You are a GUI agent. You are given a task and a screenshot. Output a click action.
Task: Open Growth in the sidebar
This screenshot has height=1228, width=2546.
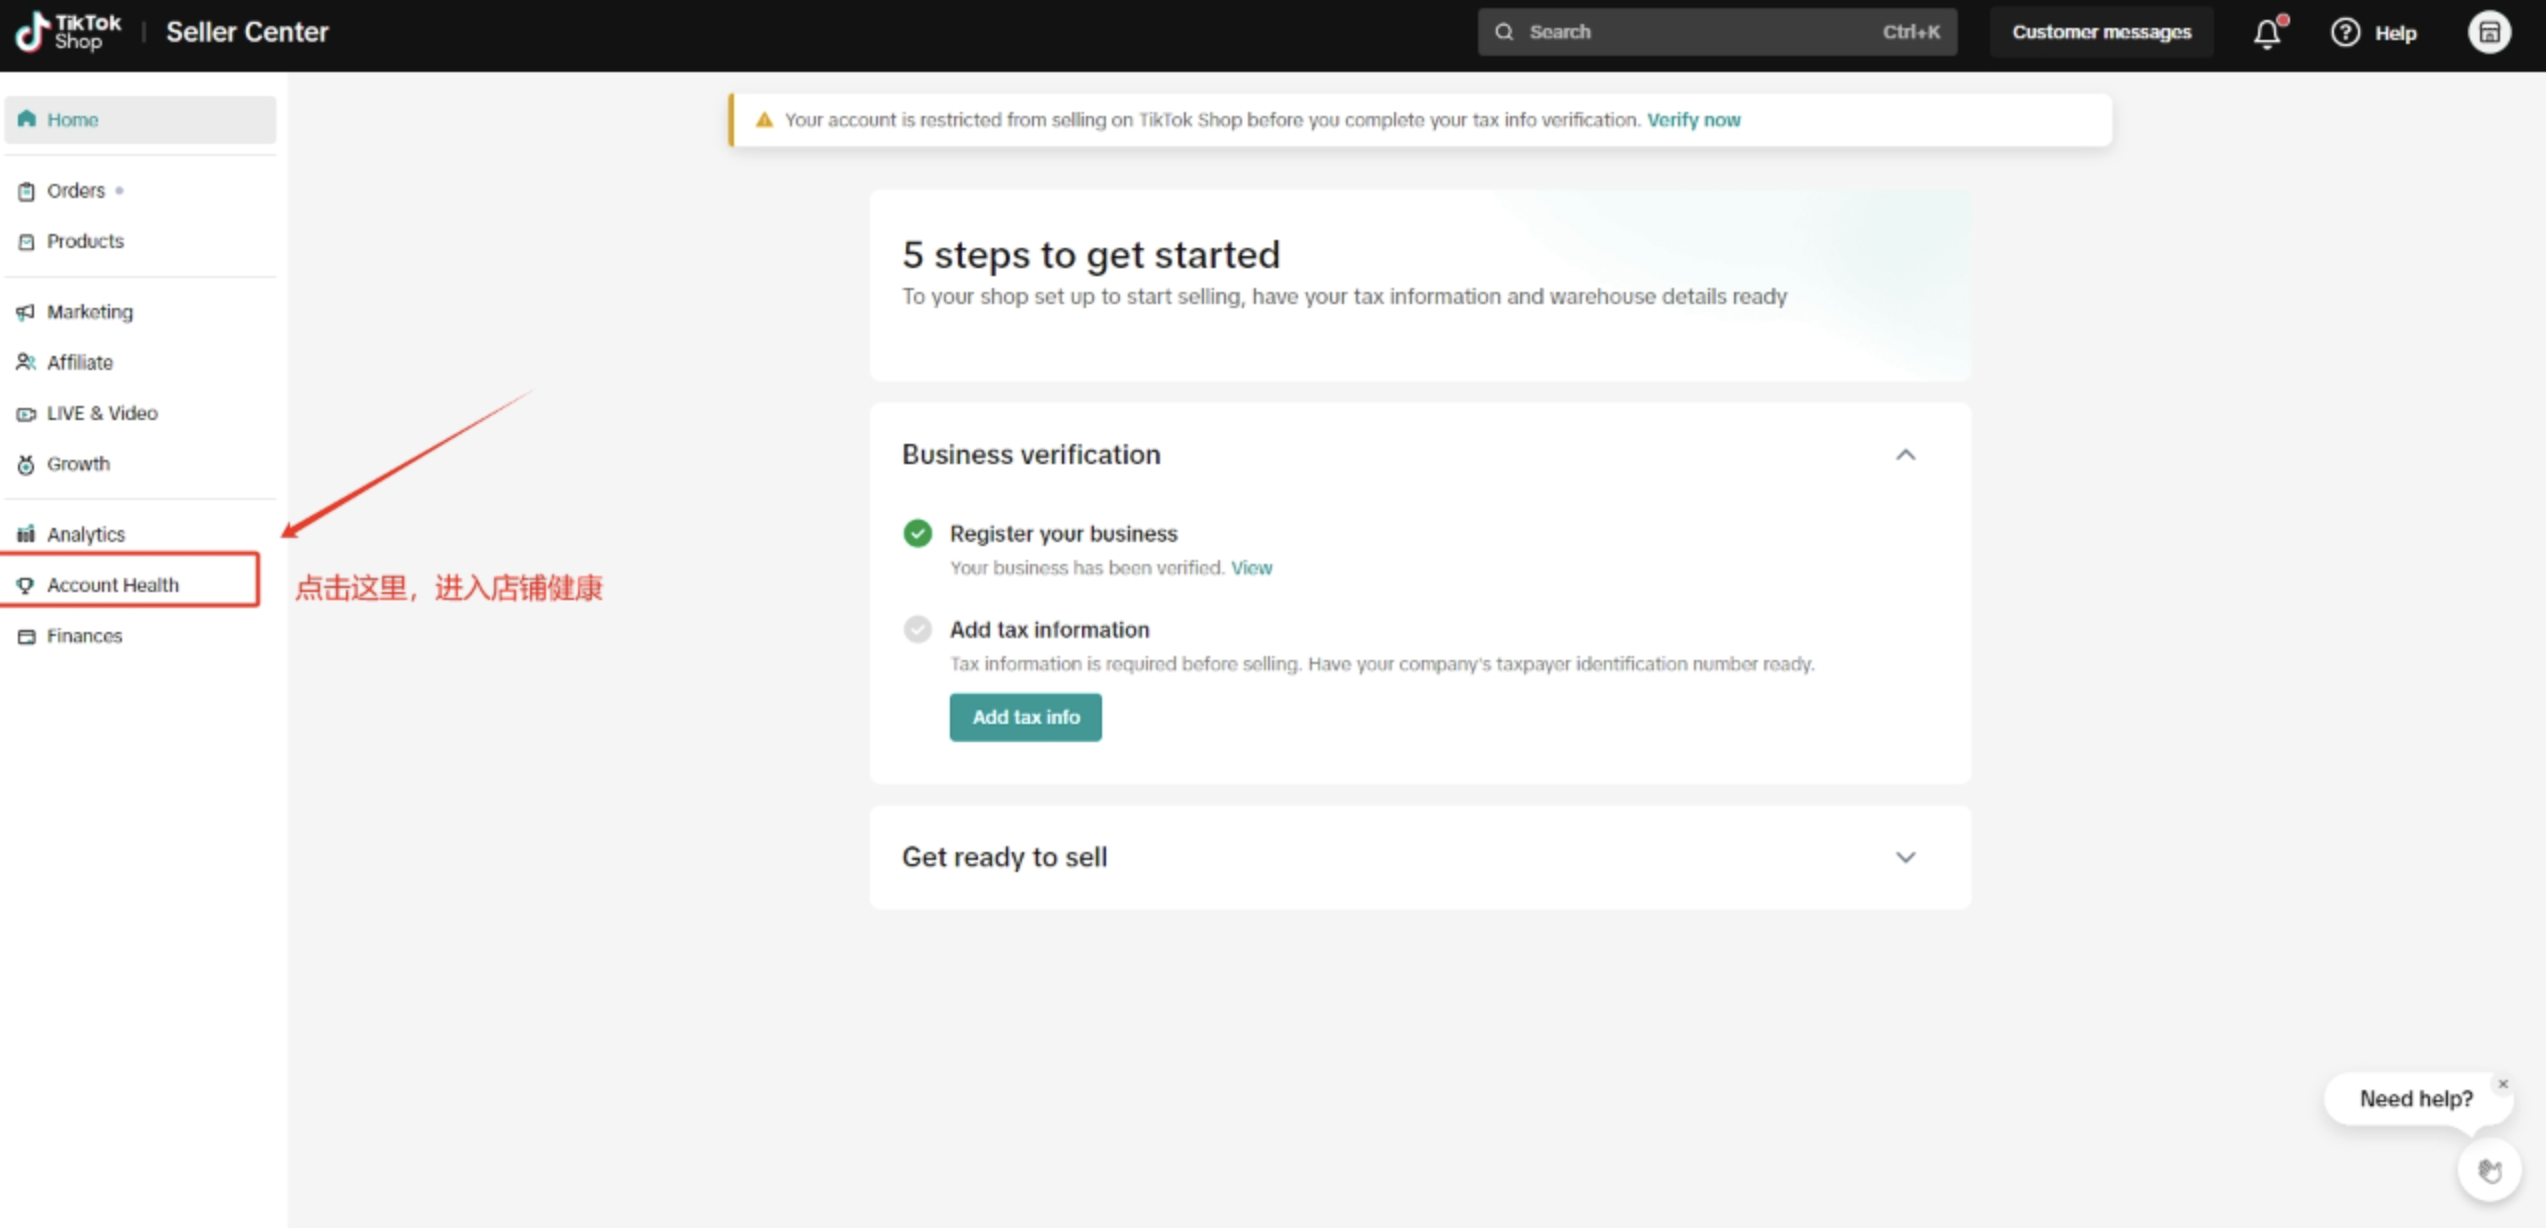140,464
